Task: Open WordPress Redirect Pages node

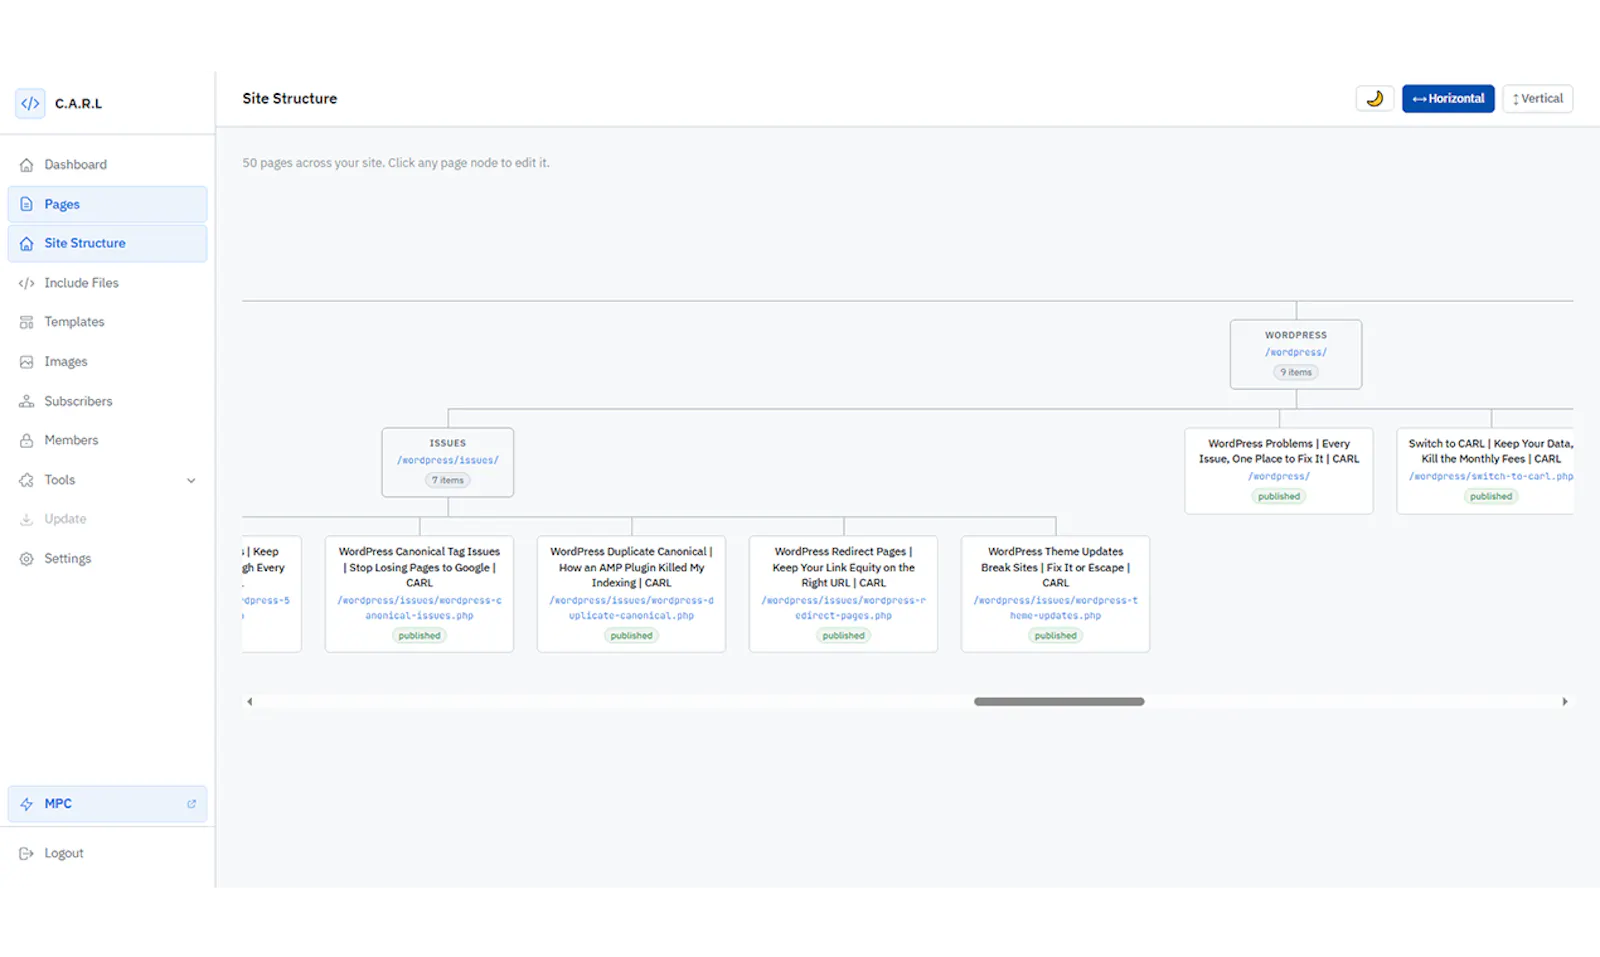Action: 843,594
